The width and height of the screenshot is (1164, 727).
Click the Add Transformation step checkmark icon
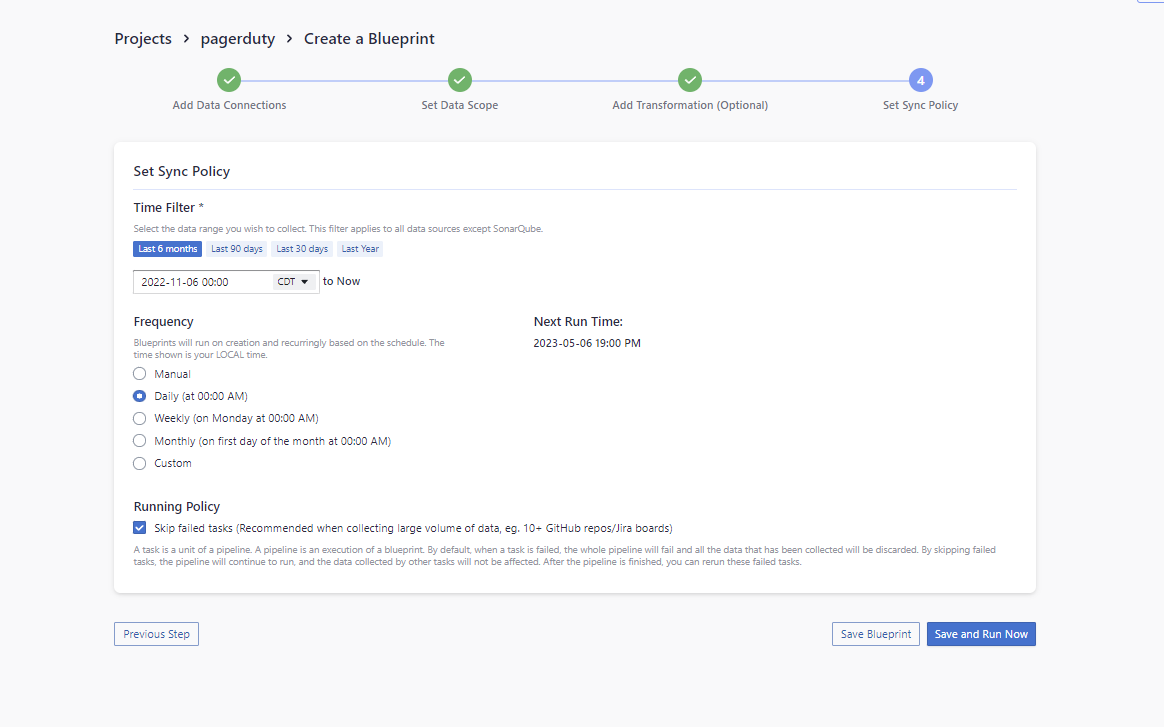[690, 80]
